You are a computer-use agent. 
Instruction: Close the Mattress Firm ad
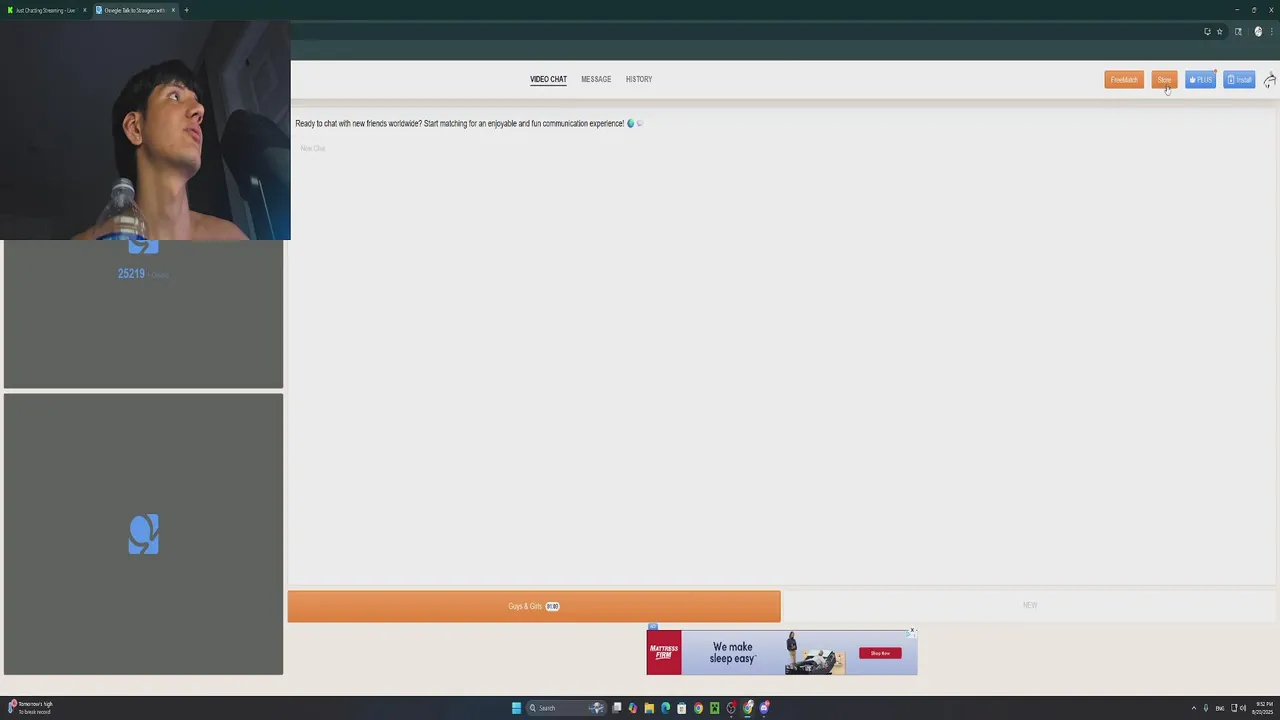912,631
